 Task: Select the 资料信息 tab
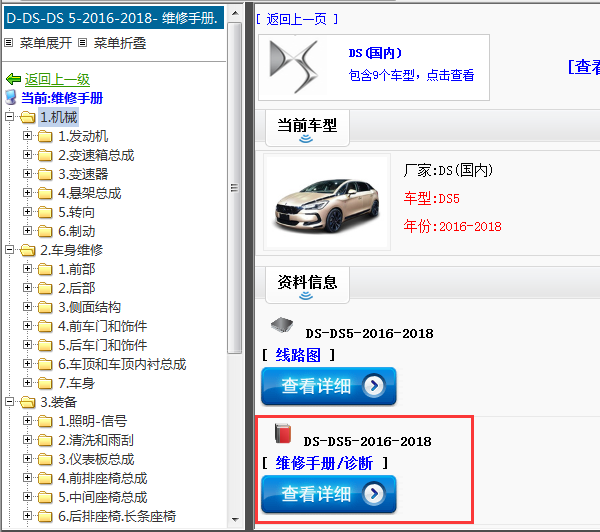[x=307, y=285]
